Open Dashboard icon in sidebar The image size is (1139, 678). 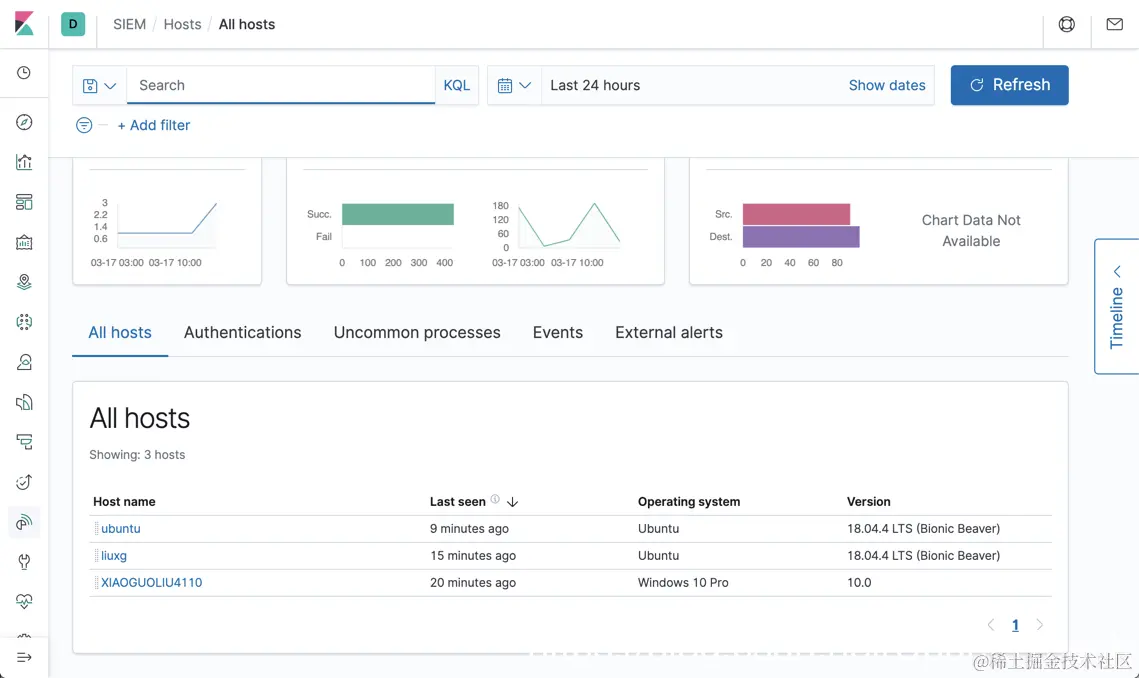[24, 202]
